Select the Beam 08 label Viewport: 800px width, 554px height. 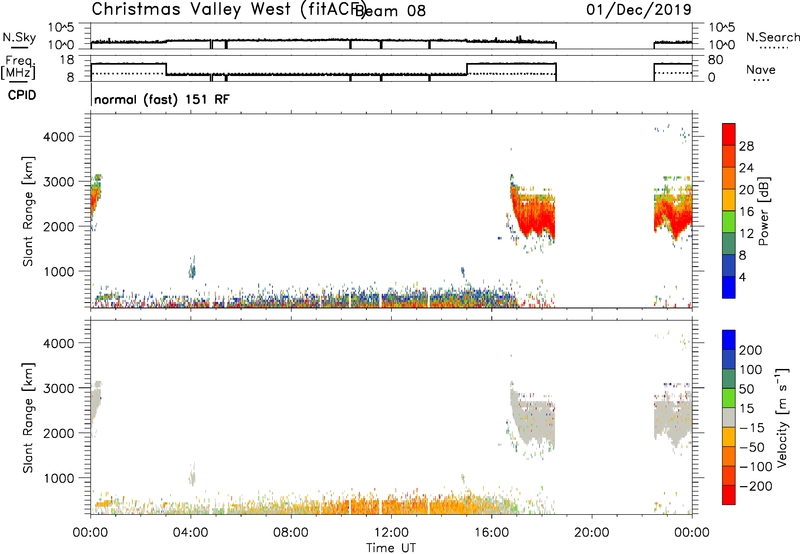[390, 11]
